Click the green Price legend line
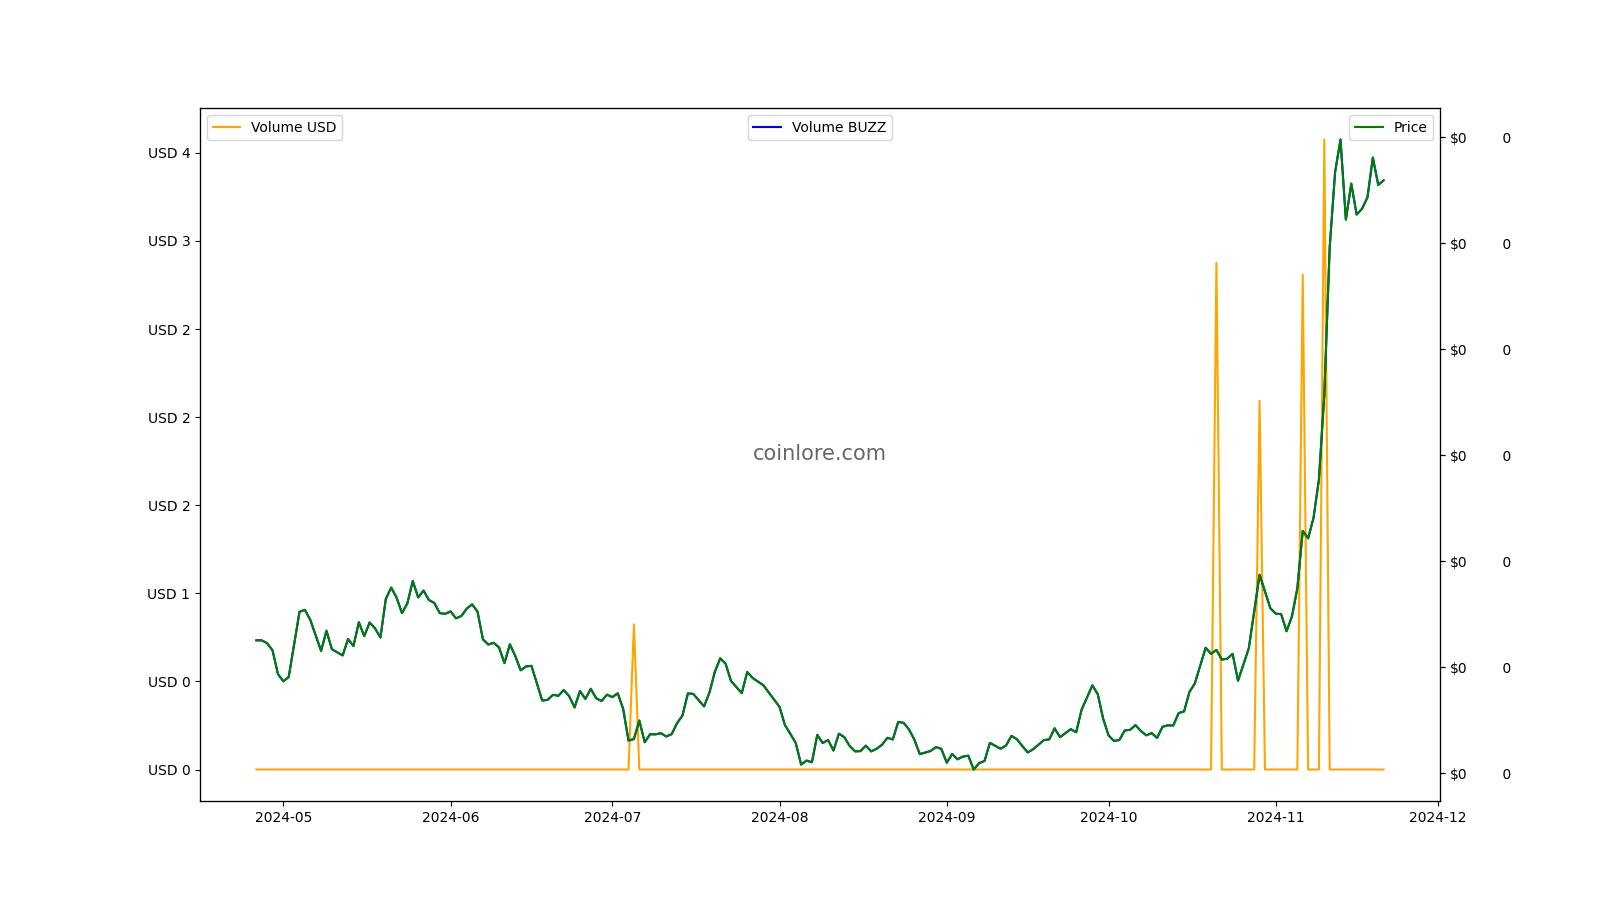The height and width of the screenshot is (900, 1600). point(1369,127)
